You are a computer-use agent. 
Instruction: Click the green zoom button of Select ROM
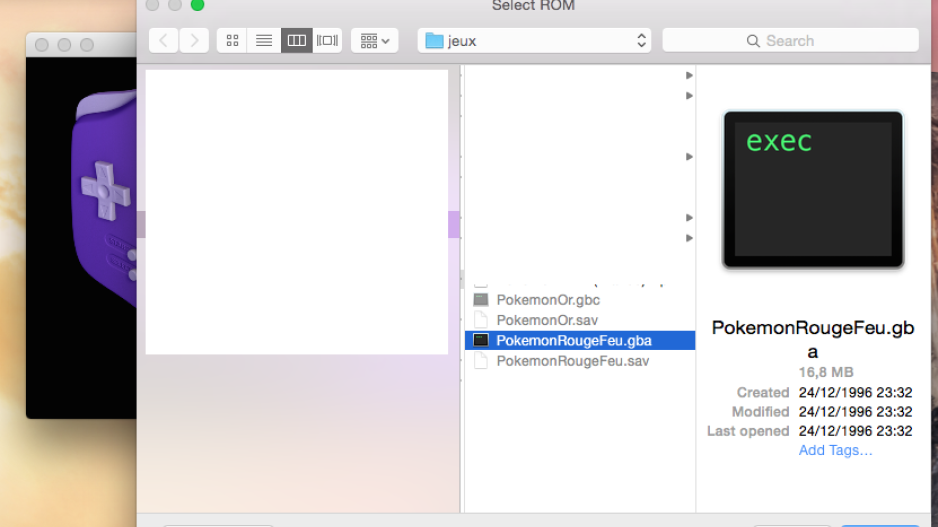197,5
